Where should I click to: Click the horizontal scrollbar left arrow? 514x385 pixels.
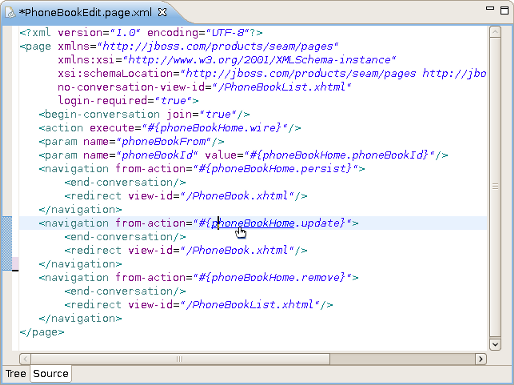pyautogui.click(x=25, y=359)
